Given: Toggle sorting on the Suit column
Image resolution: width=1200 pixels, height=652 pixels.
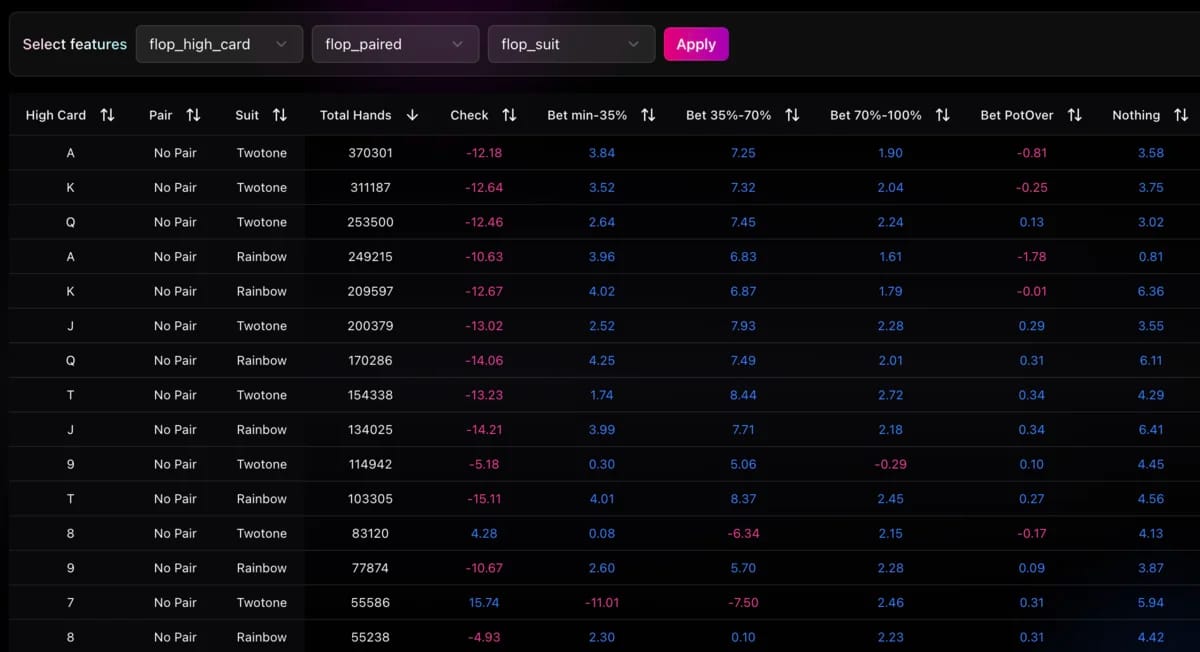Looking at the screenshot, I should coord(280,115).
